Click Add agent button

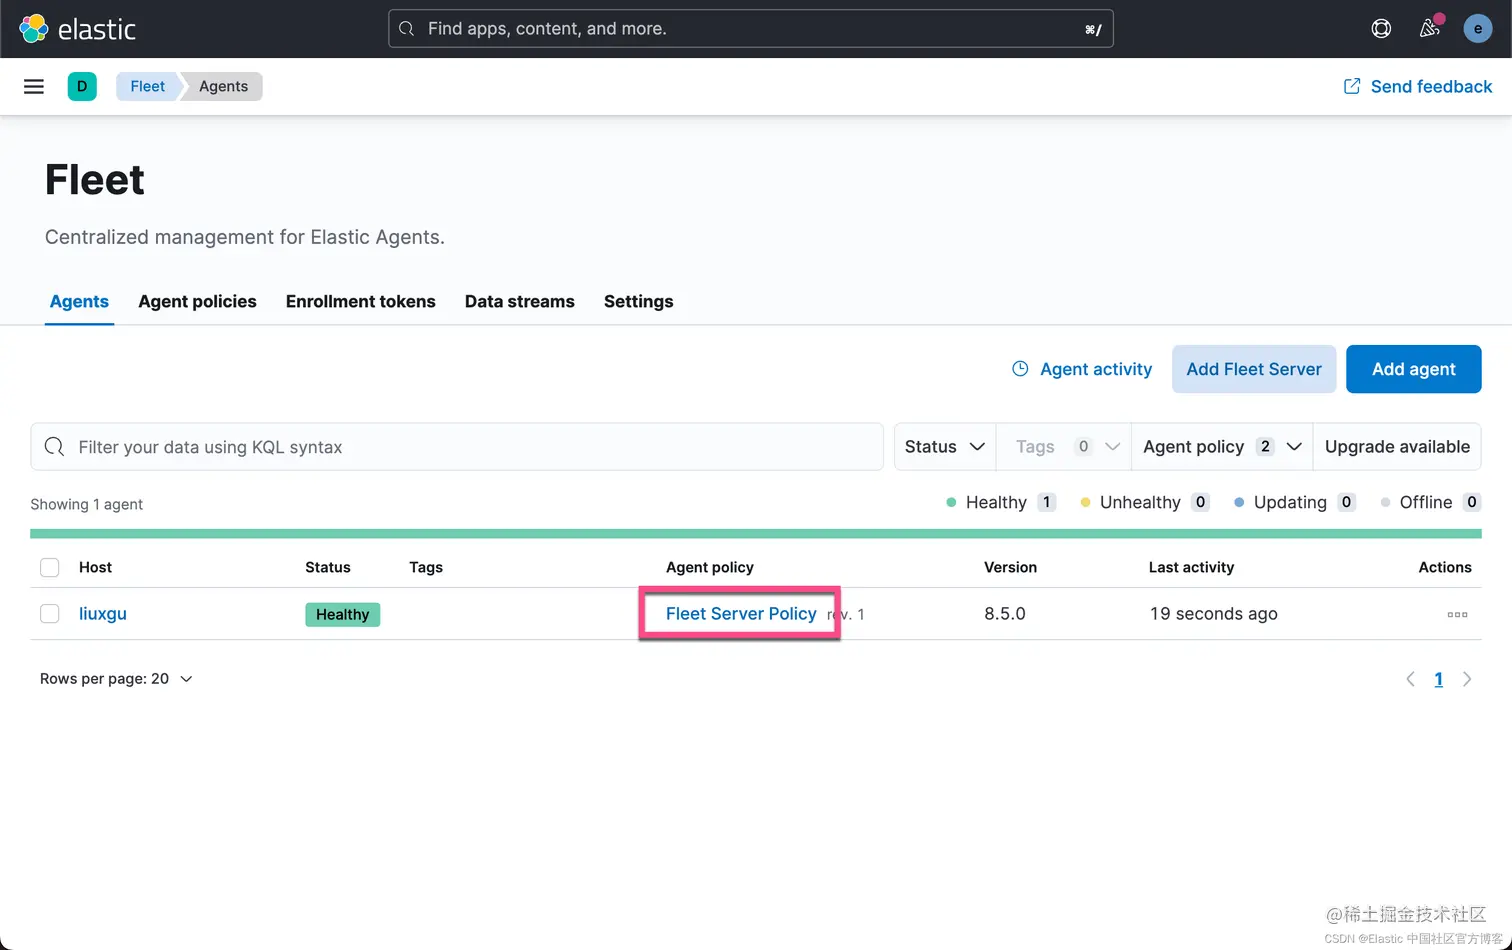pyautogui.click(x=1413, y=369)
